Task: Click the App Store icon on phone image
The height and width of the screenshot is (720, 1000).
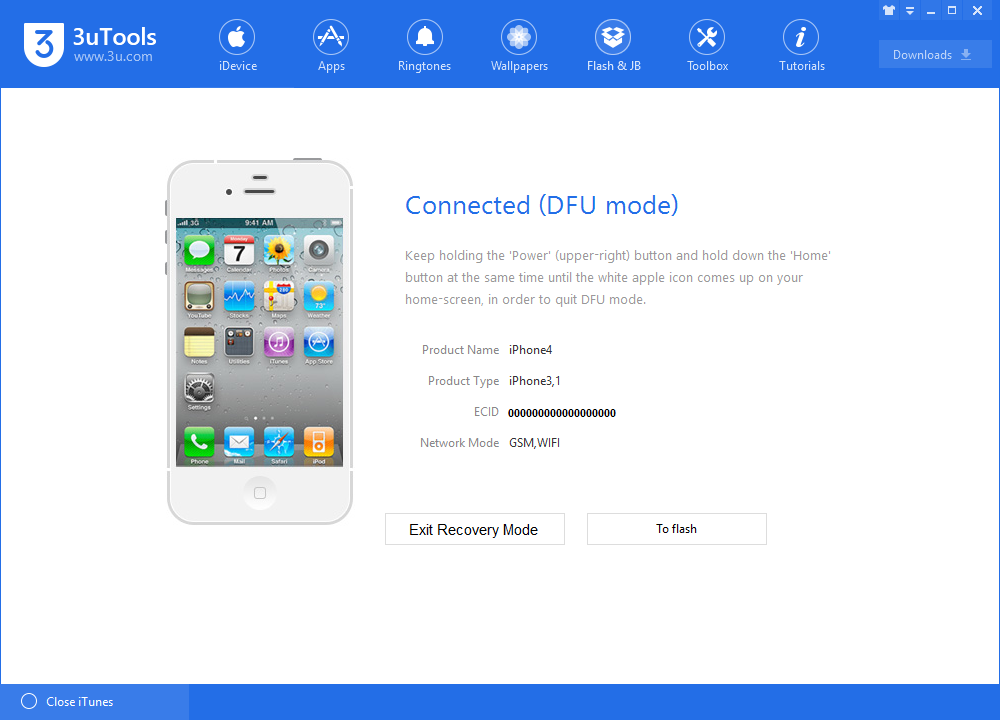Action: click(x=319, y=342)
